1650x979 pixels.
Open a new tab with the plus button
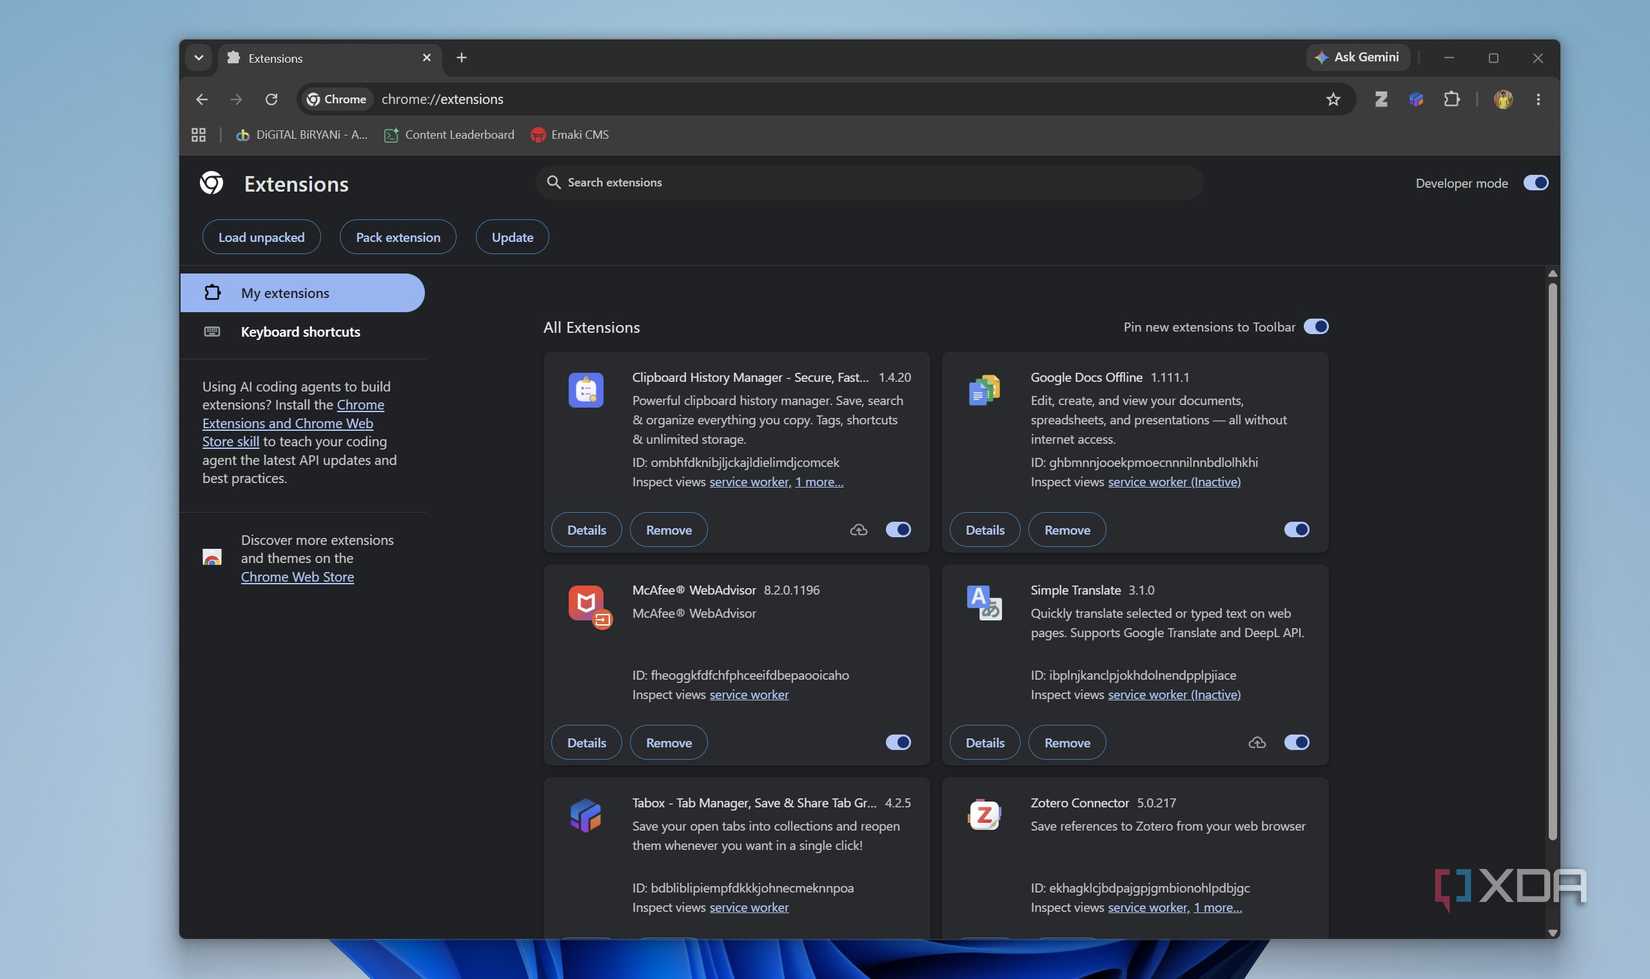[461, 58]
